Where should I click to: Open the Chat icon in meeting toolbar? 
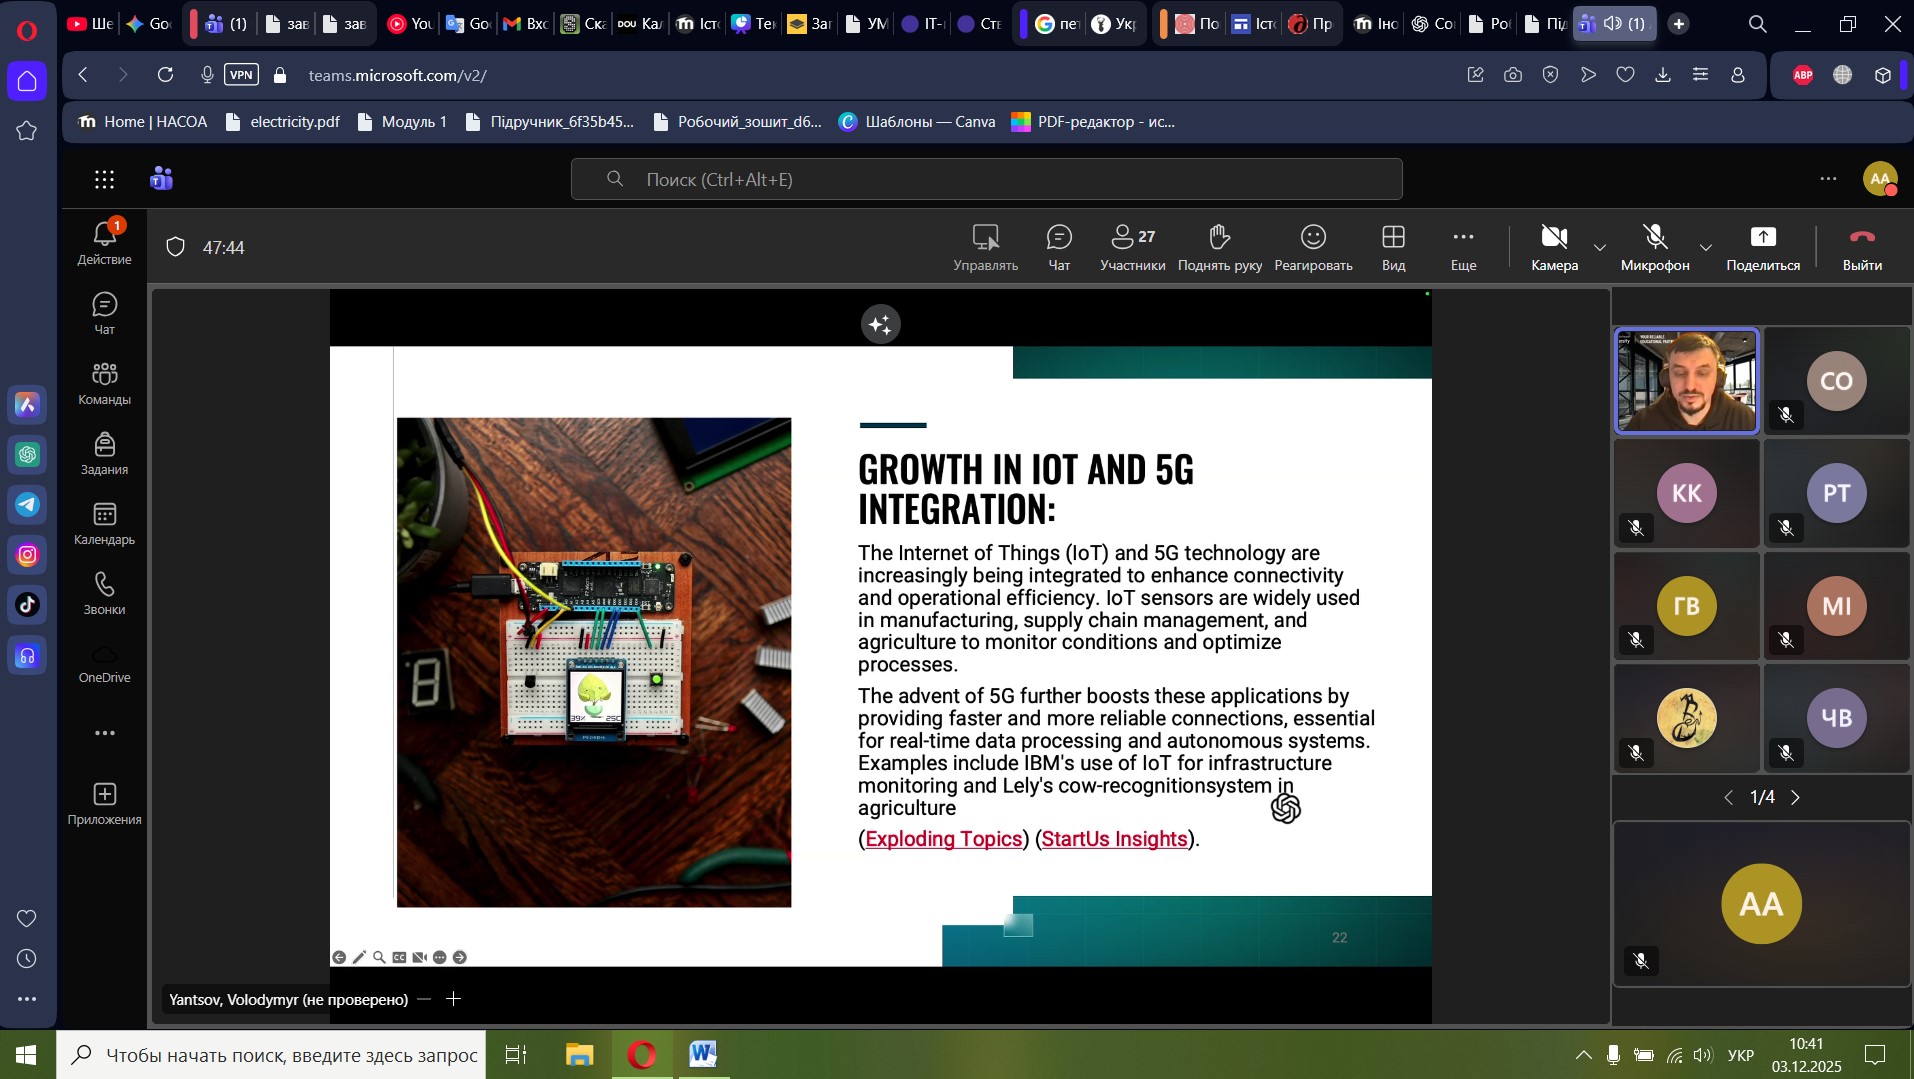(1058, 247)
